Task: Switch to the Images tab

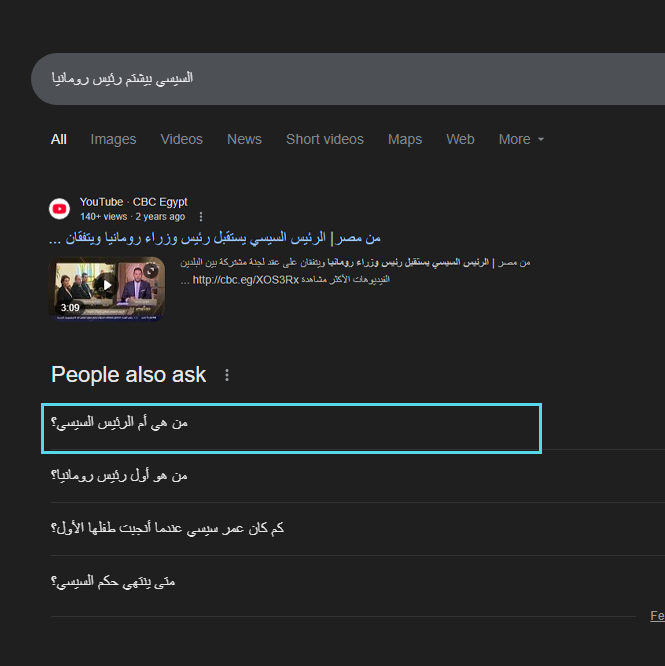Action: tap(113, 139)
